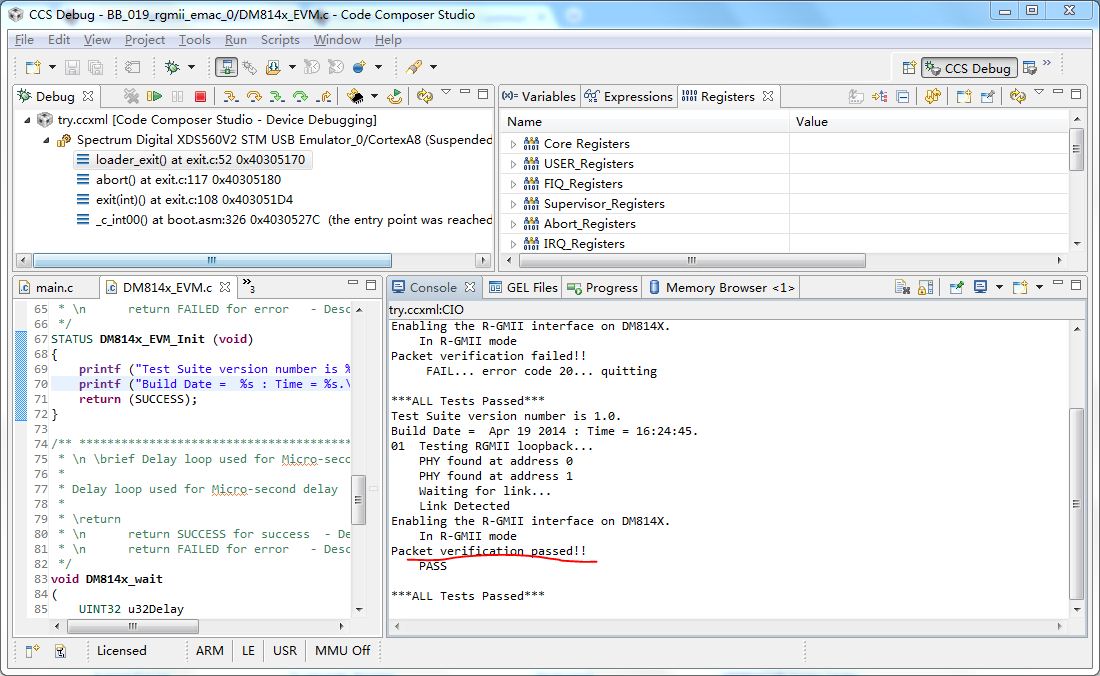
Task: Show hidden editor tabs list
Action: coord(248,285)
